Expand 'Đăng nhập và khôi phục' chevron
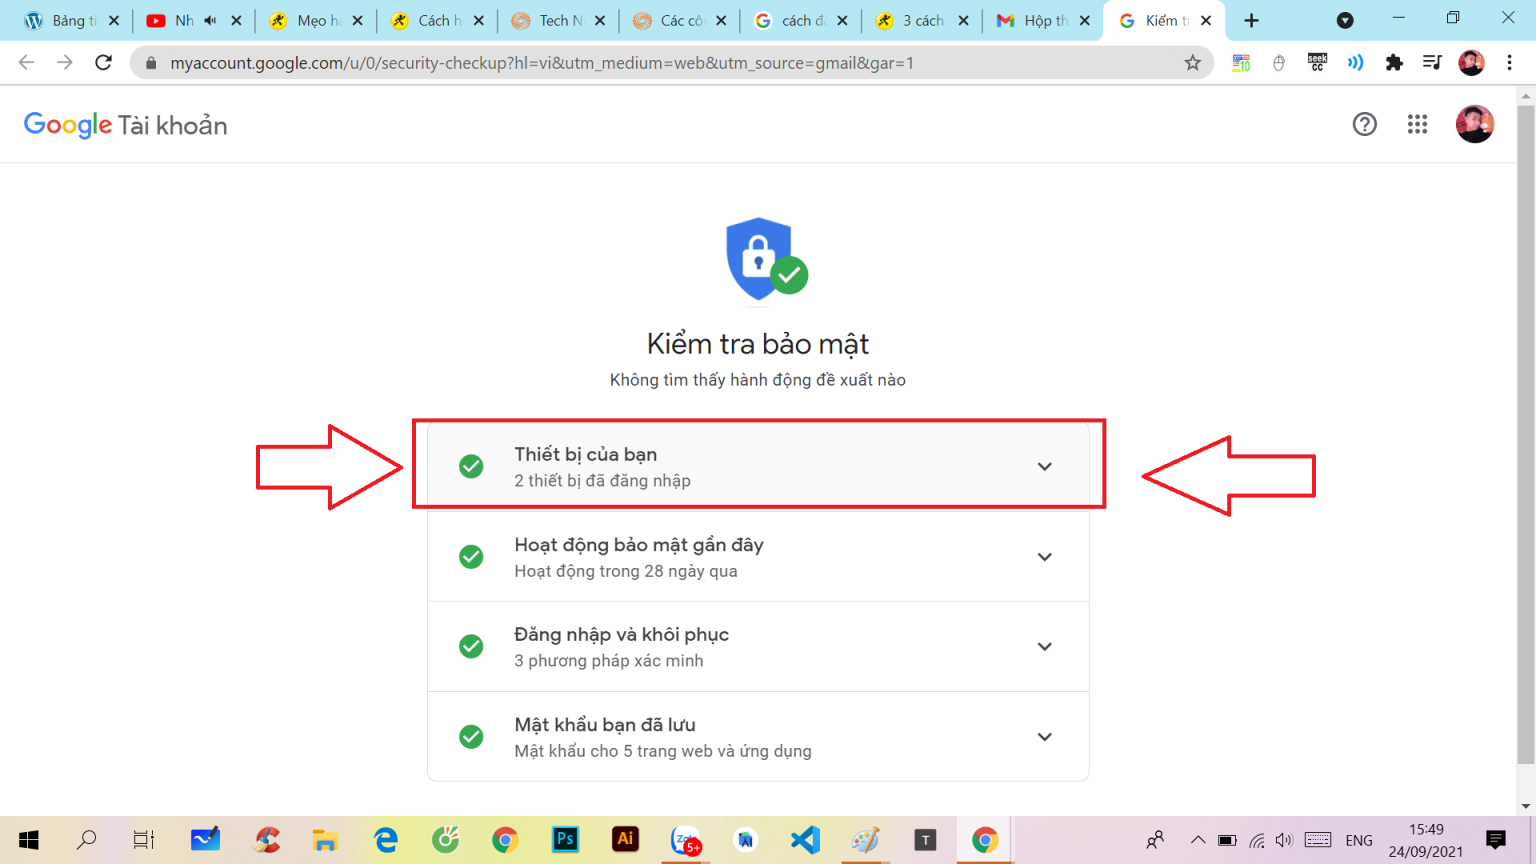Viewport: 1536px width, 864px height. [x=1044, y=647]
